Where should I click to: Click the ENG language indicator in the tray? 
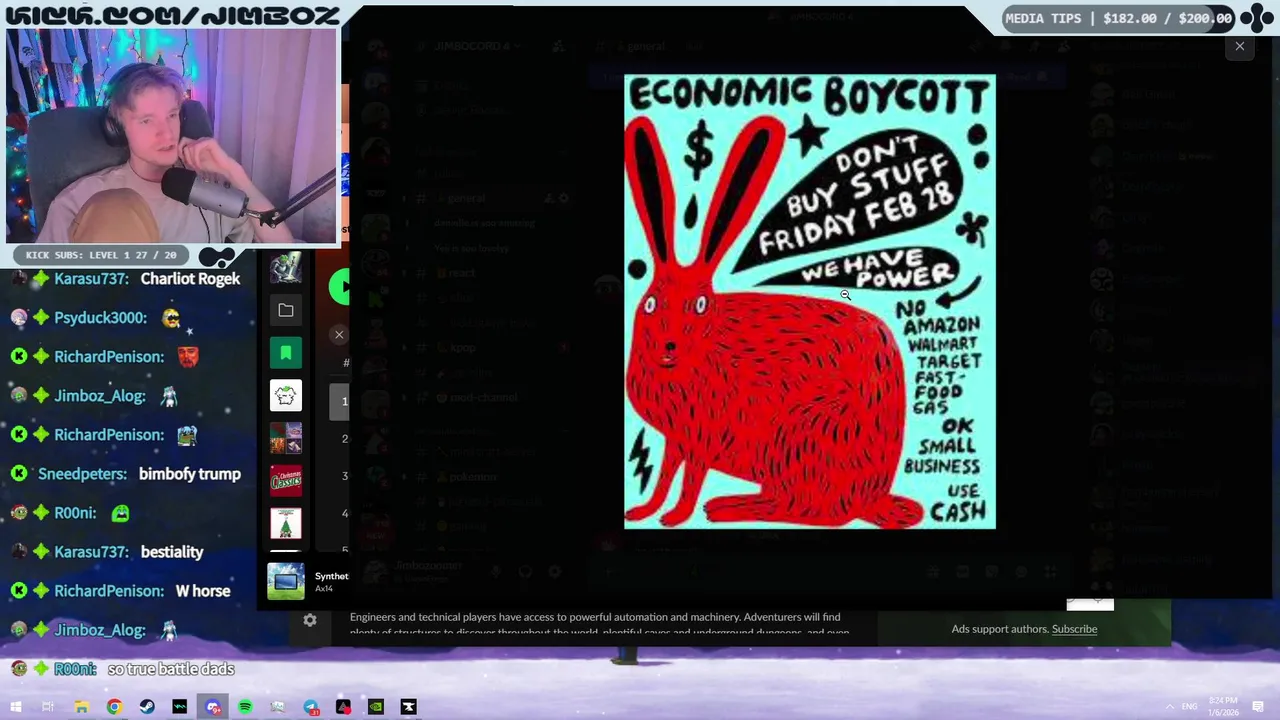pos(1189,707)
